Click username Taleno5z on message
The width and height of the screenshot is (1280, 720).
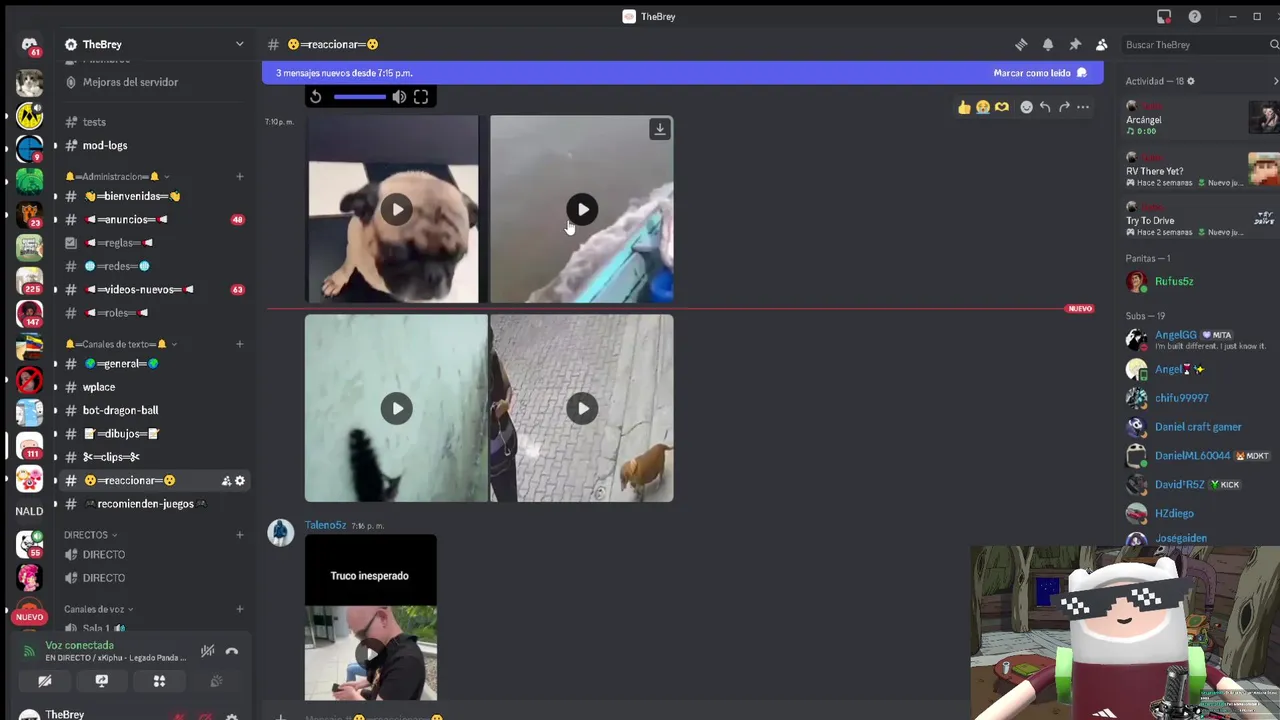tap(325, 525)
